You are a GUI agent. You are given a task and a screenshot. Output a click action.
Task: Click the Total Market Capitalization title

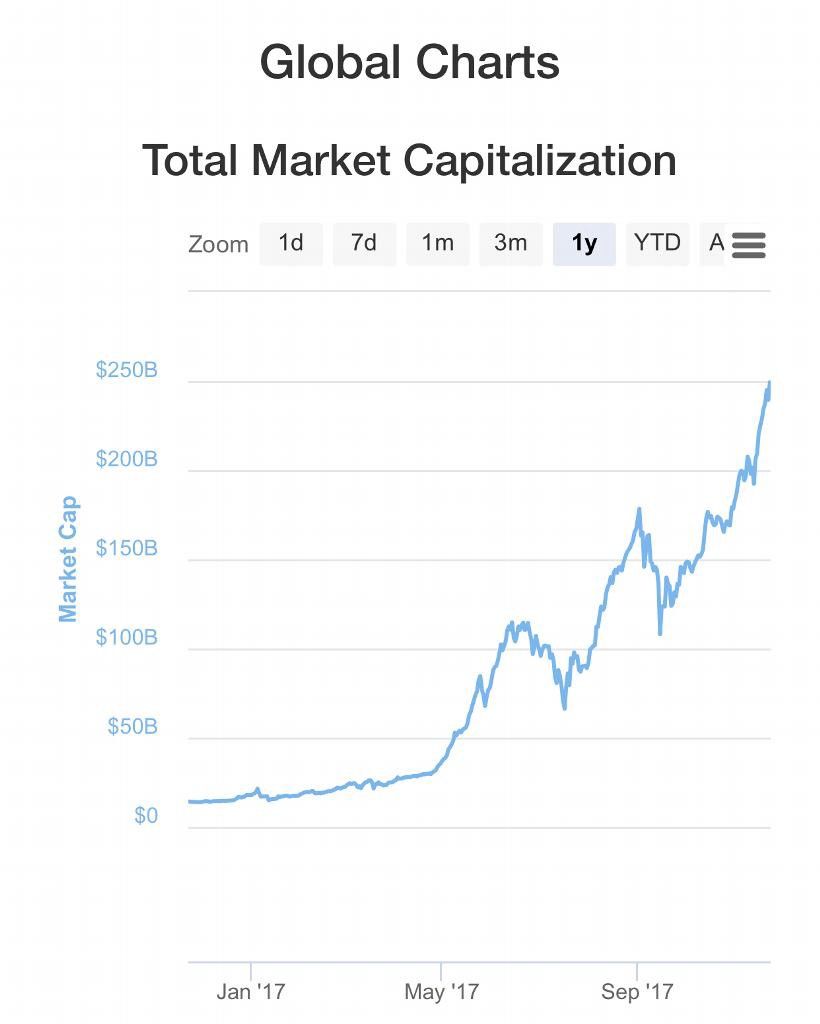409,160
